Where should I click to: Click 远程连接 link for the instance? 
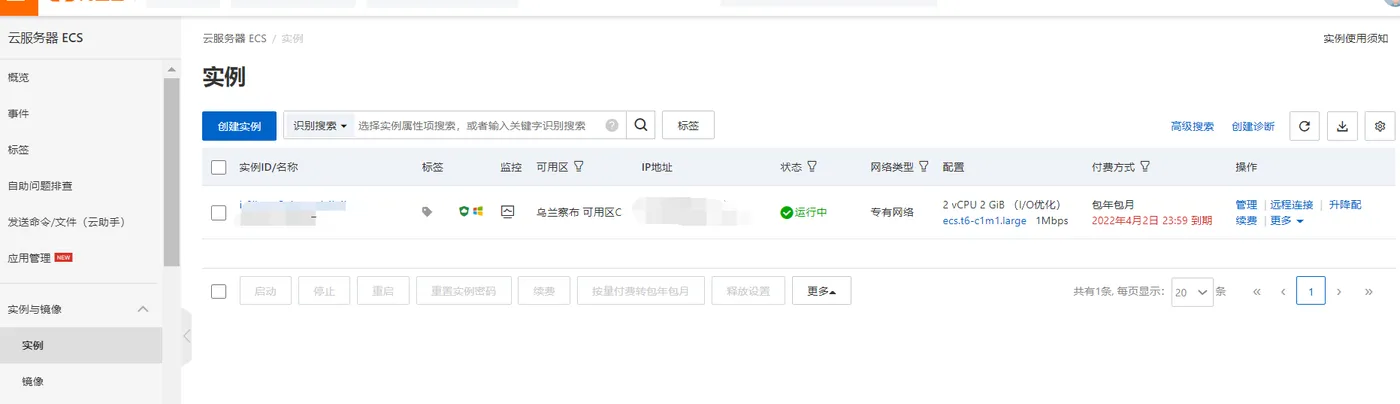1292,205
